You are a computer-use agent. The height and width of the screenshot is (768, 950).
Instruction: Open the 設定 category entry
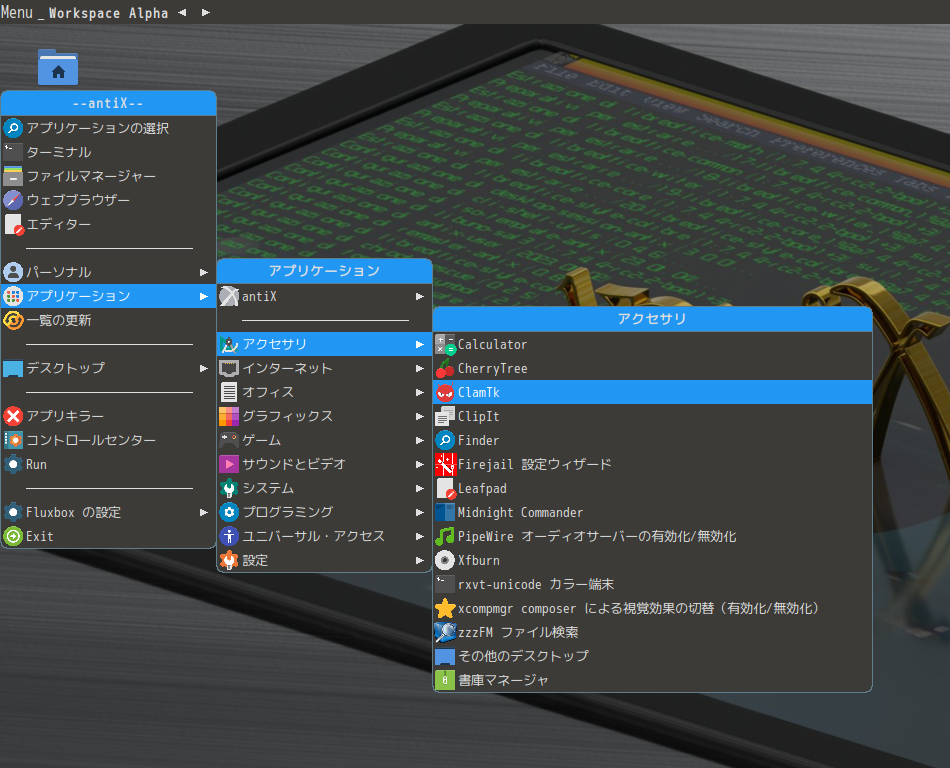(324, 560)
